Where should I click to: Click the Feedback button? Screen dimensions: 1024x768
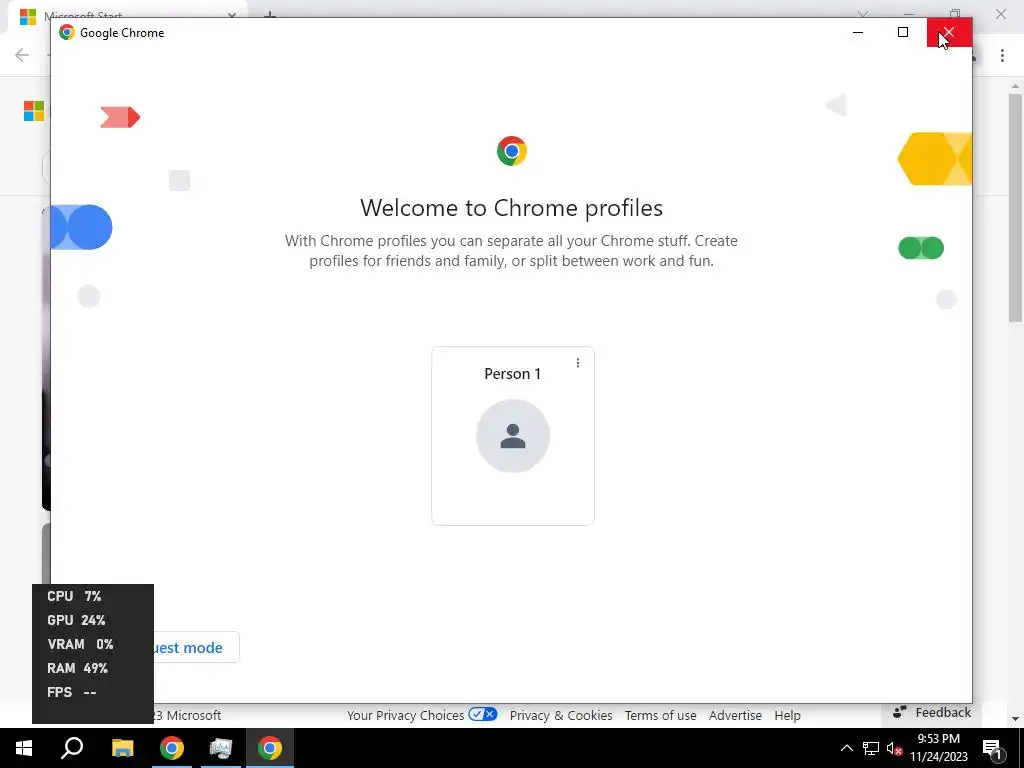[x=932, y=712]
